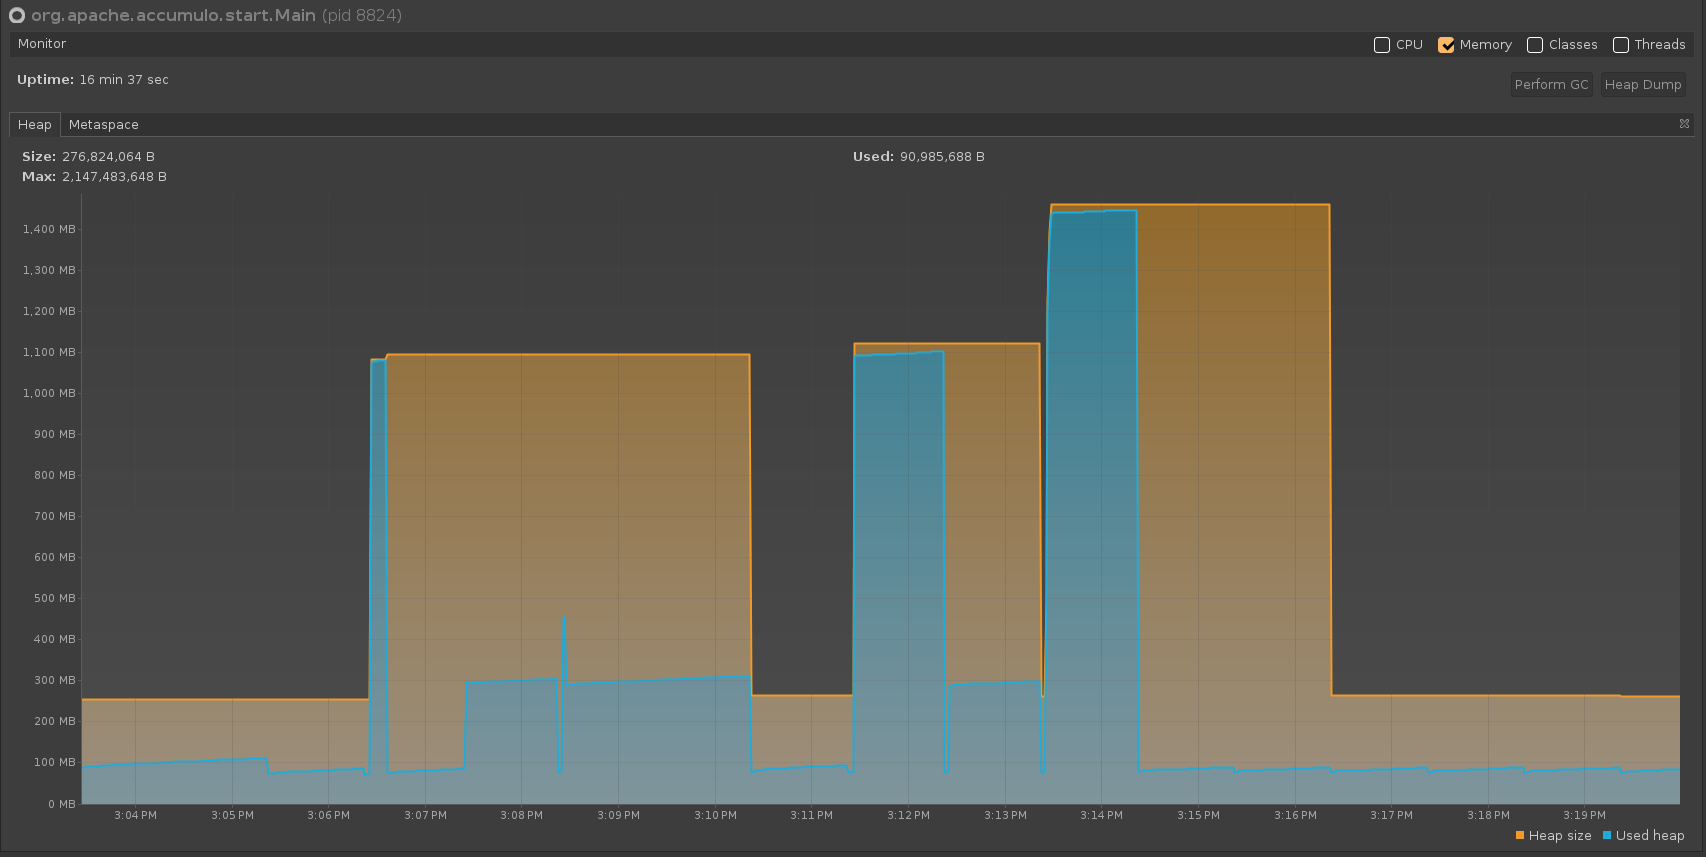The width and height of the screenshot is (1706, 857).
Task: Click the Max heap value 2,147,483,648 B
Action: (x=114, y=177)
